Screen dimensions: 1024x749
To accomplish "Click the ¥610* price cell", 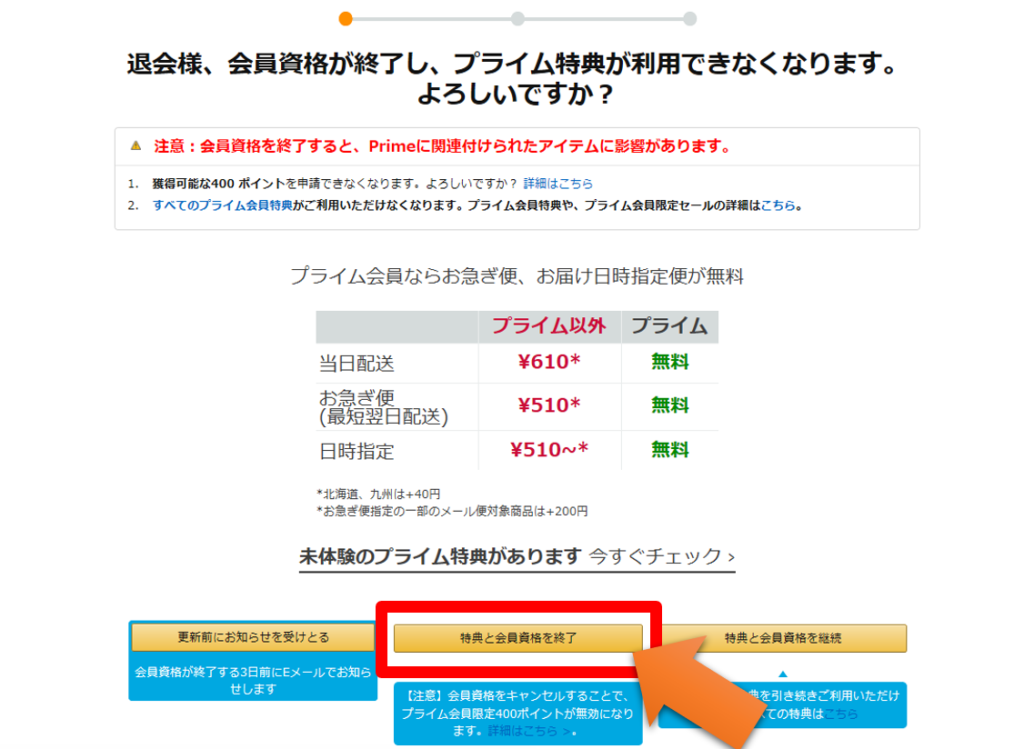I will 549,362.
